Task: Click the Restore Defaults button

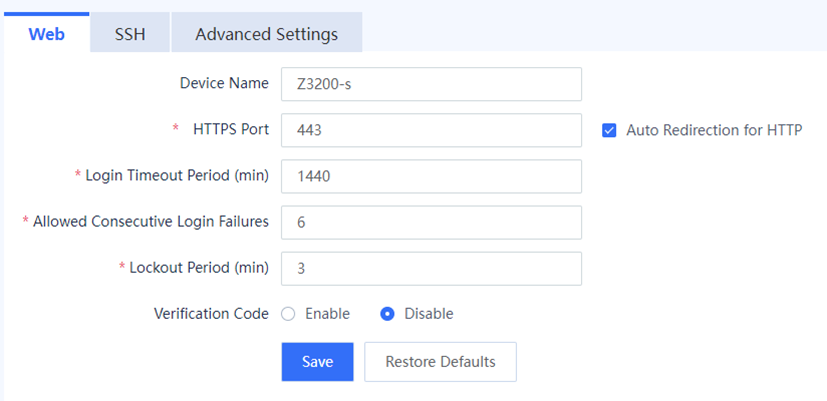Action: 440,362
